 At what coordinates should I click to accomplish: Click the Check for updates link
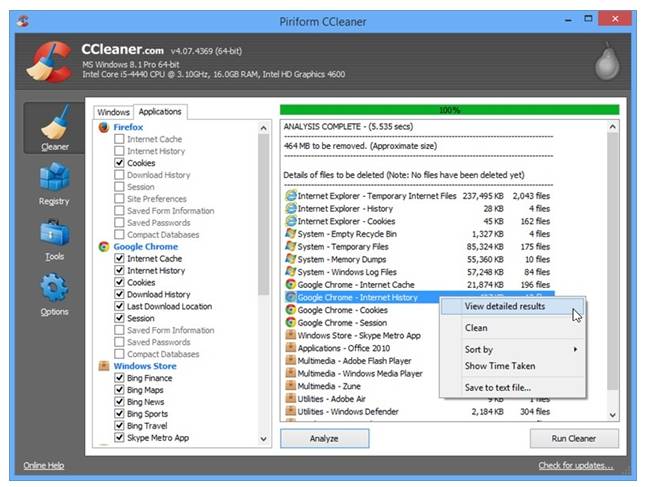tap(576, 466)
